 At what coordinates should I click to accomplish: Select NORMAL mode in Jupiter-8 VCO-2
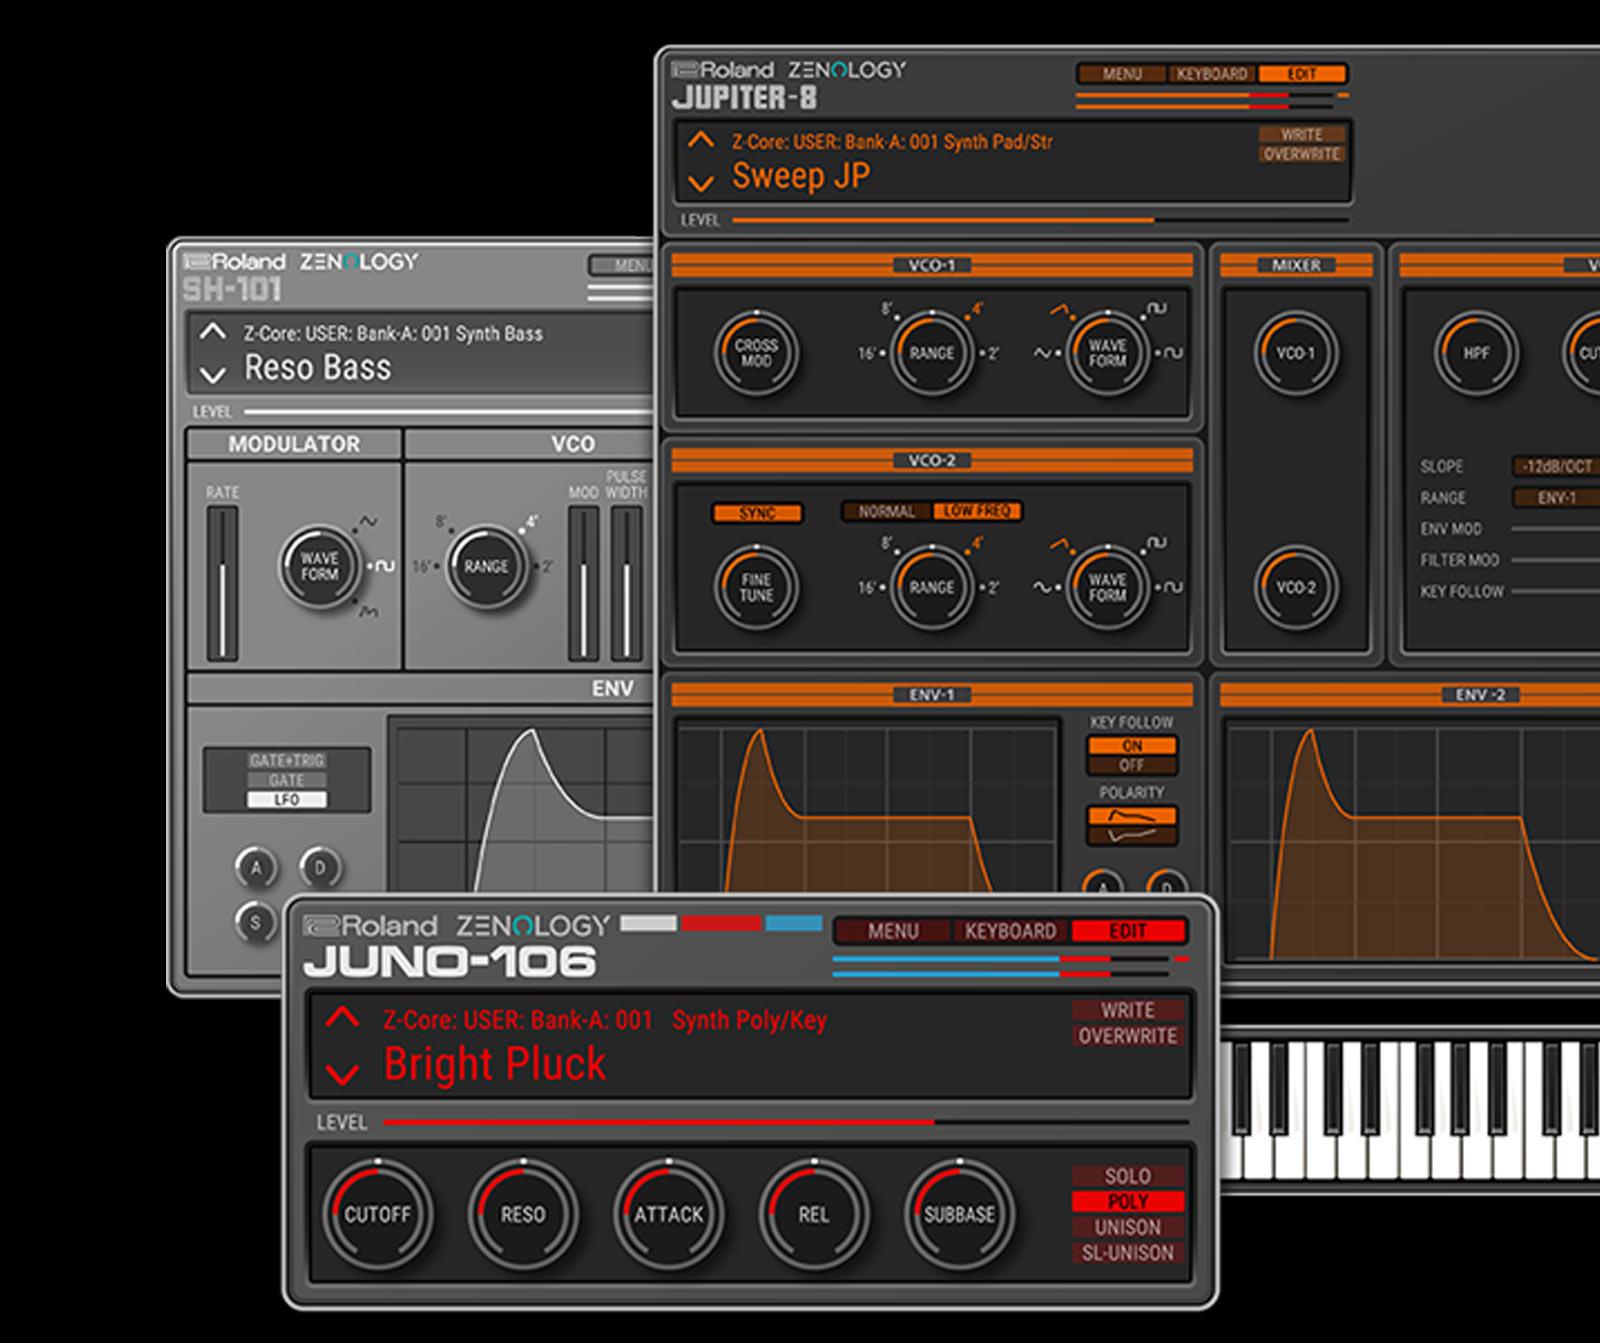pos(886,511)
